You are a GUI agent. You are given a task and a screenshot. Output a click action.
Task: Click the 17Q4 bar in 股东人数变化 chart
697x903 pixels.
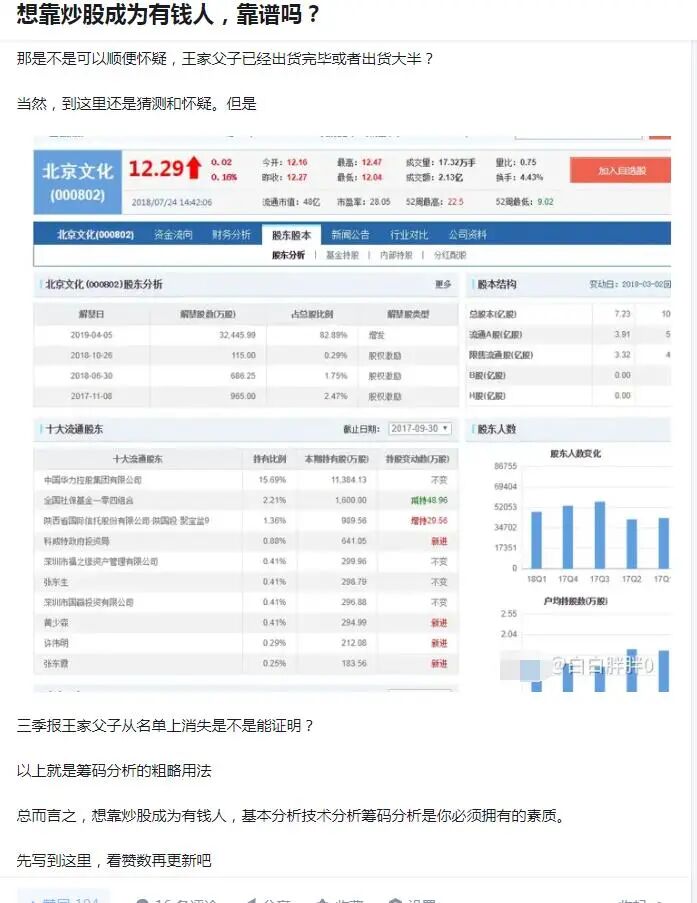click(x=568, y=537)
